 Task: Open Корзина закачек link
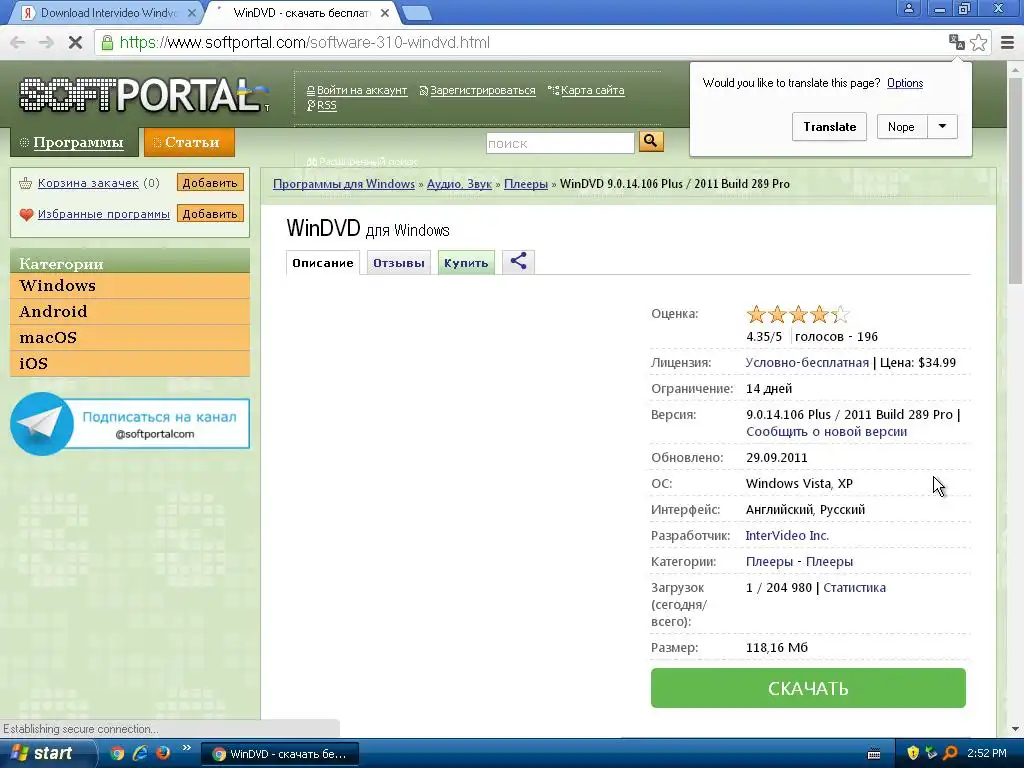point(88,183)
